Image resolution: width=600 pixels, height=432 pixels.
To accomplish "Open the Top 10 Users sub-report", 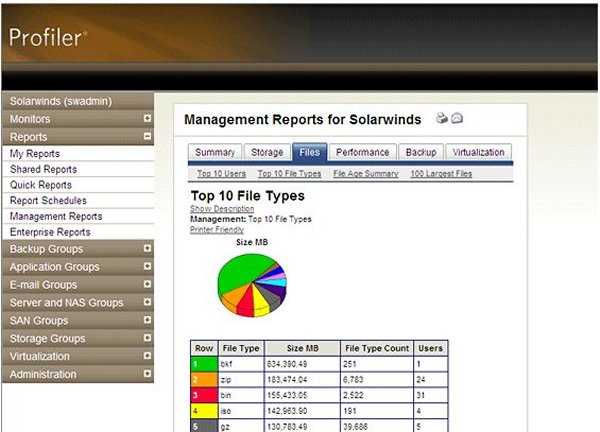I will coord(222,174).
